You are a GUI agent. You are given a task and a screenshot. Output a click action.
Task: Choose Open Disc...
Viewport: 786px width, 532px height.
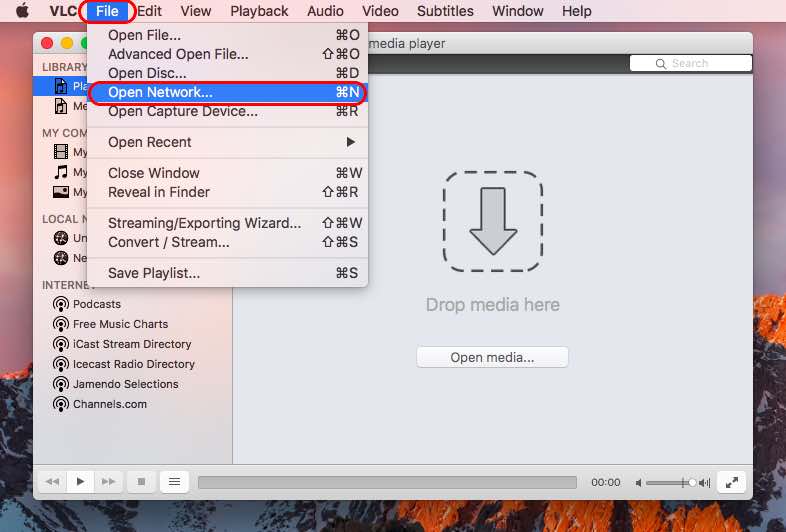click(x=228, y=73)
